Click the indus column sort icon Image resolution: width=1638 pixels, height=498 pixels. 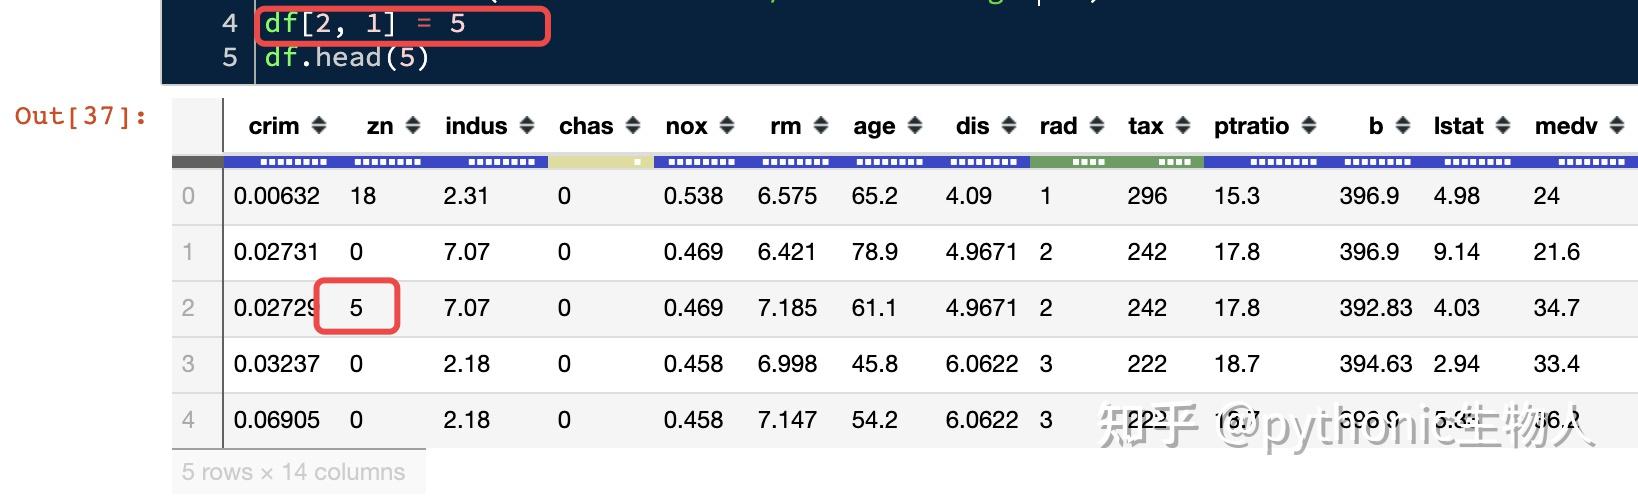tap(527, 126)
